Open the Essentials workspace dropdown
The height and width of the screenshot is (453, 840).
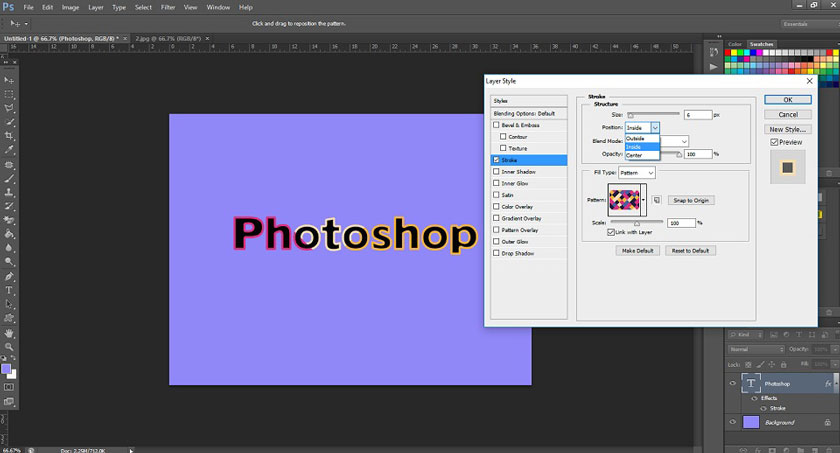809,24
